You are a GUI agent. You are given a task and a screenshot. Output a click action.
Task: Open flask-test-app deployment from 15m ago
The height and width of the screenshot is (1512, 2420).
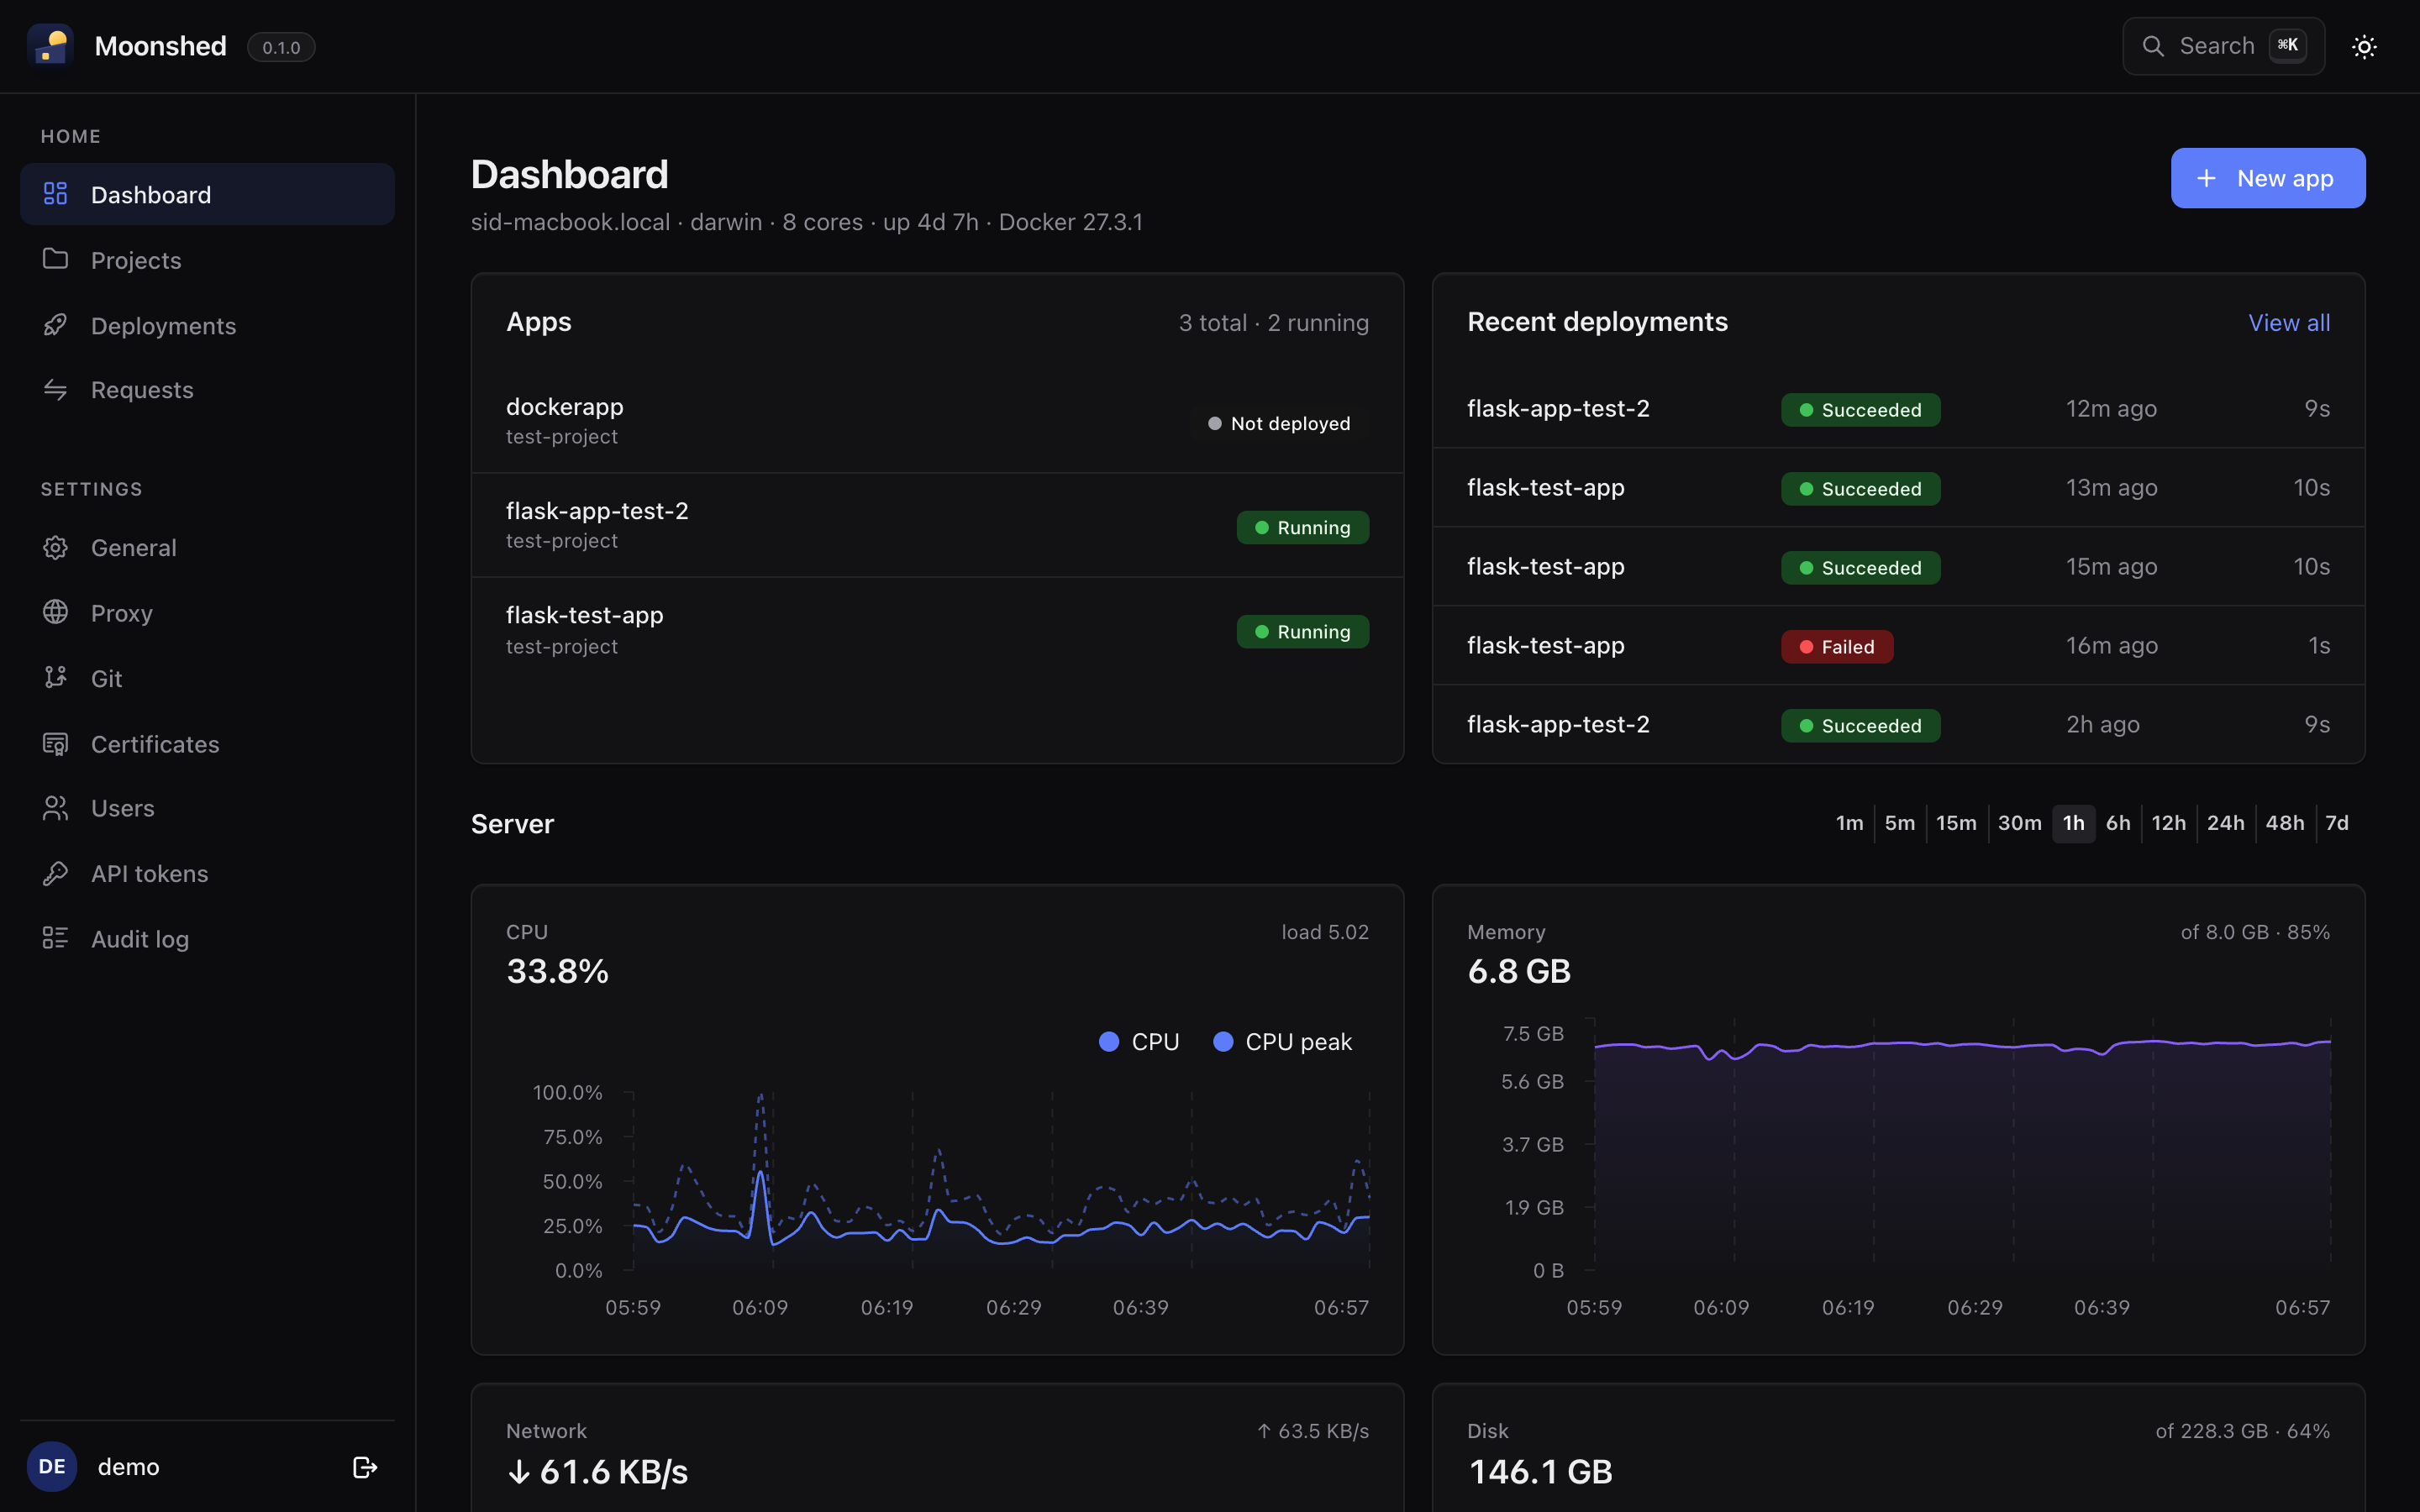tap(1898, 567)
